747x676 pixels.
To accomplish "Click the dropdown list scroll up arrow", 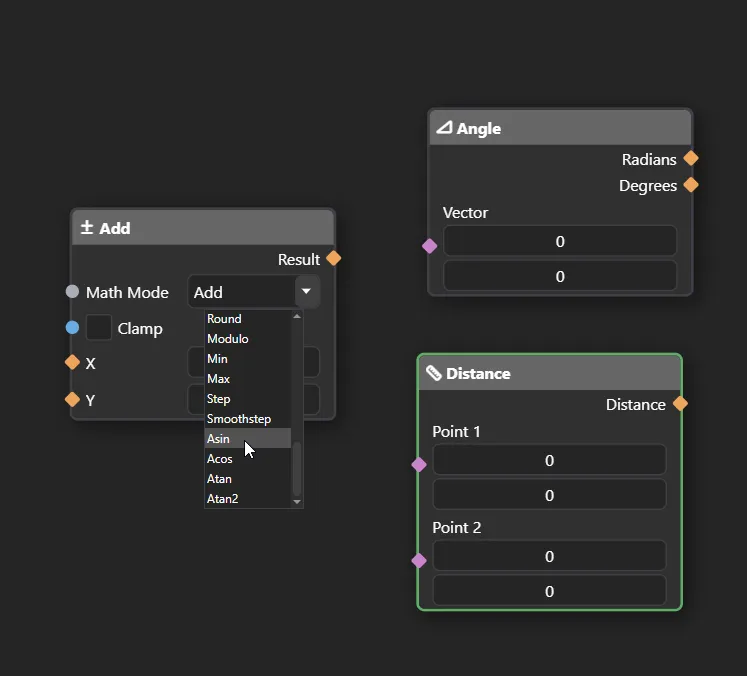I will click(297, 316).
